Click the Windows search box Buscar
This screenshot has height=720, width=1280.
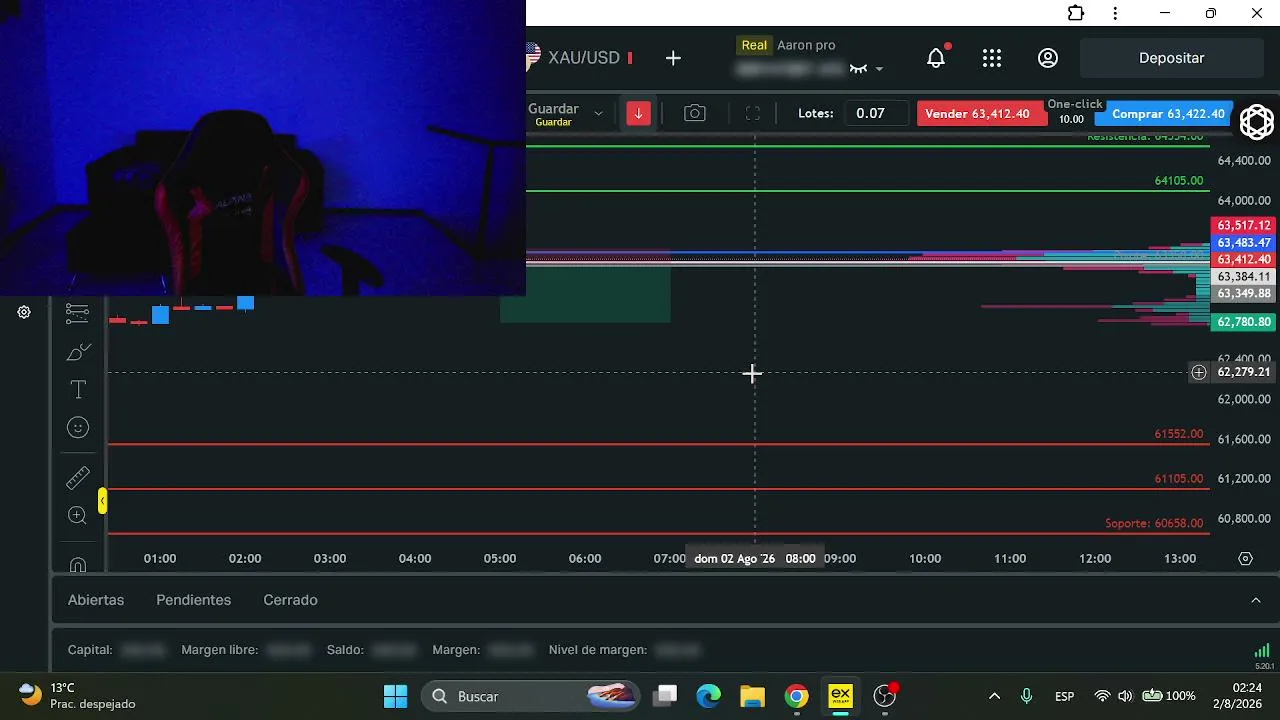coord(531,696)
